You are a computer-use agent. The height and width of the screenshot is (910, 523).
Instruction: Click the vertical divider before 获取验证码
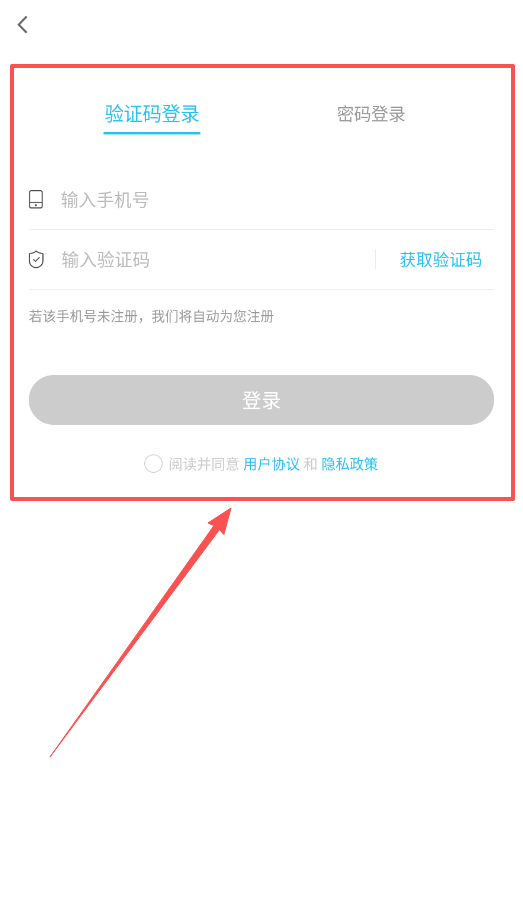(x=376, y=259)
